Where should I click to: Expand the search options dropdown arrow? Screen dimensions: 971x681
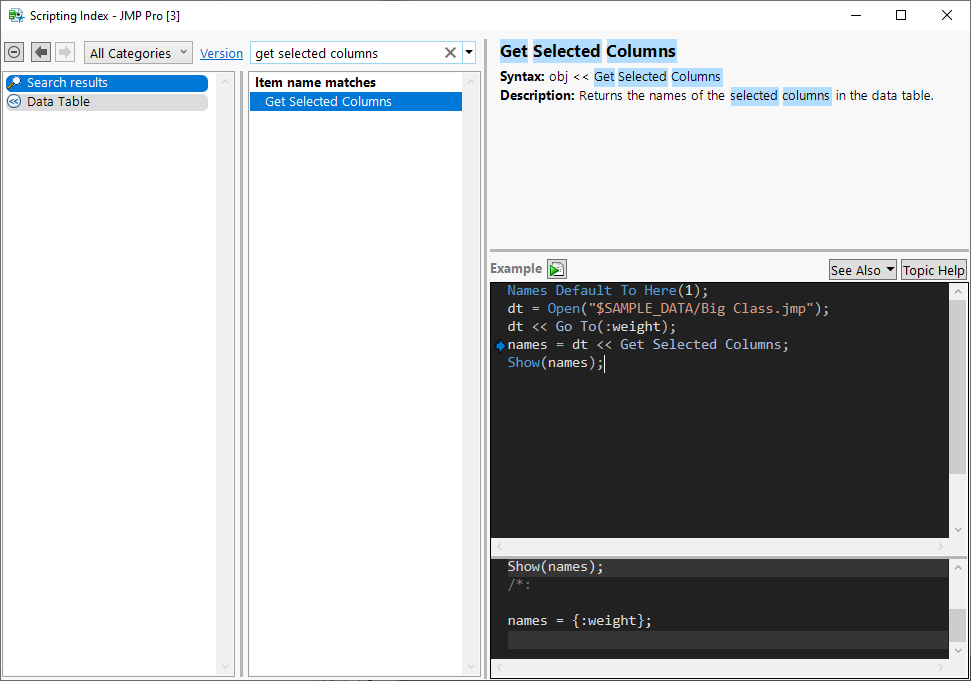pos(469,53)
